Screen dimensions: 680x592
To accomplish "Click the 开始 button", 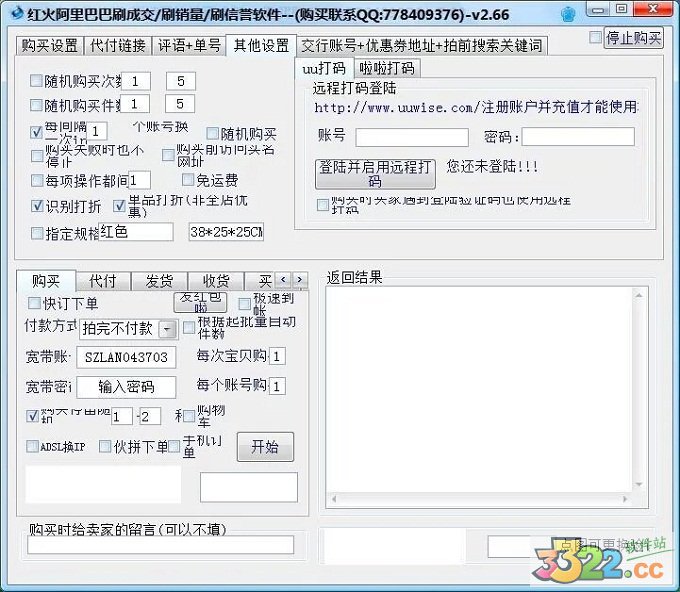I will (265, 447).
